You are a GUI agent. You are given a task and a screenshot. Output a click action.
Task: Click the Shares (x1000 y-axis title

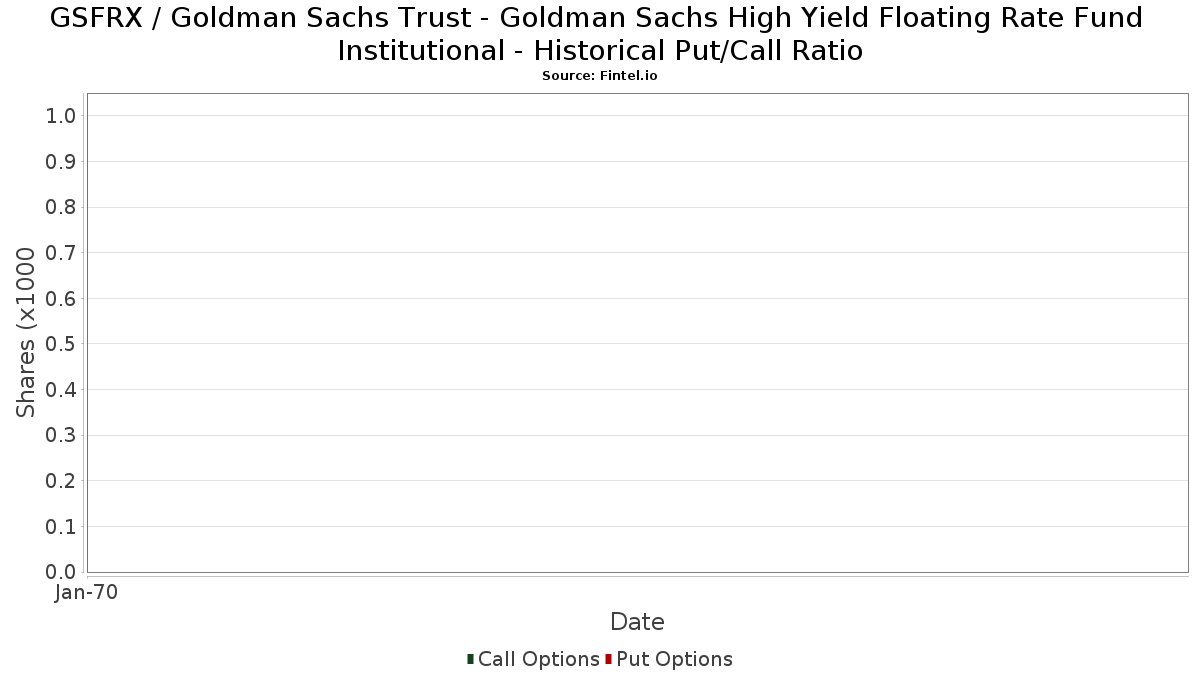coord(27,333)
